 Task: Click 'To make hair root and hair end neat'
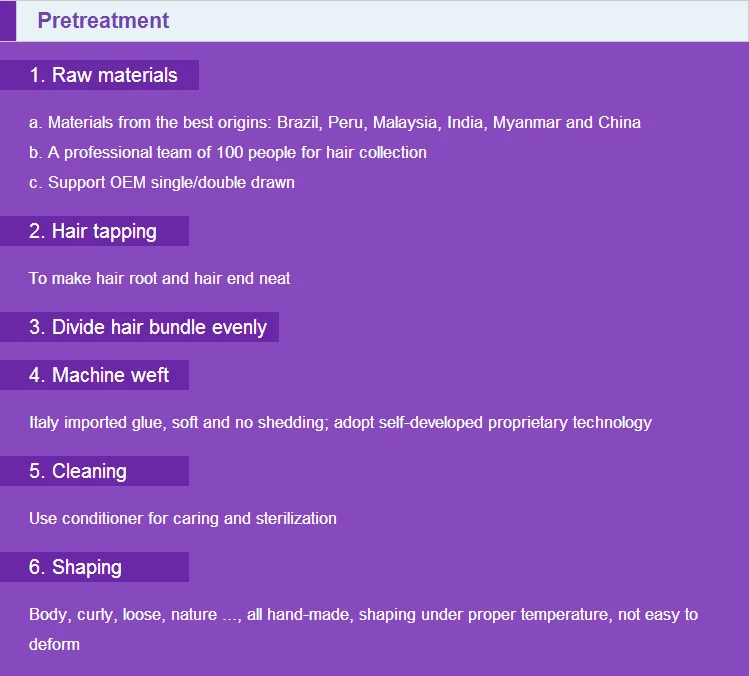(160, 279)
